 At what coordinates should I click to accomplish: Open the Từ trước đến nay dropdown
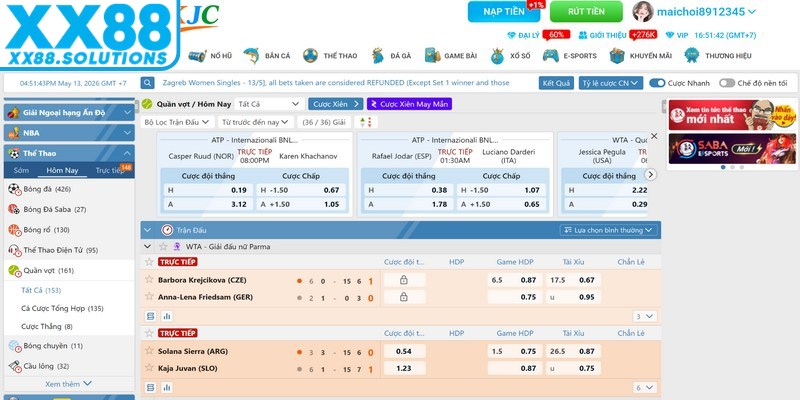tap(256, 122)
